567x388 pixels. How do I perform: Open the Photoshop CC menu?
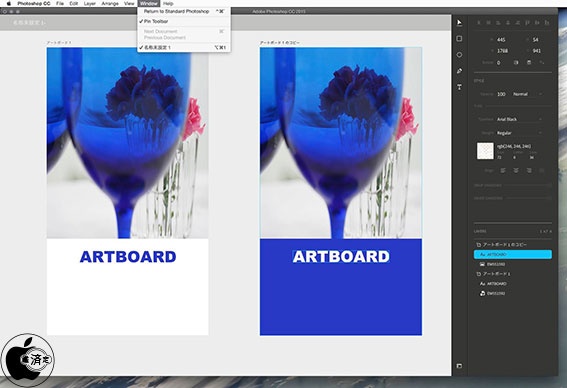[34, 3]
